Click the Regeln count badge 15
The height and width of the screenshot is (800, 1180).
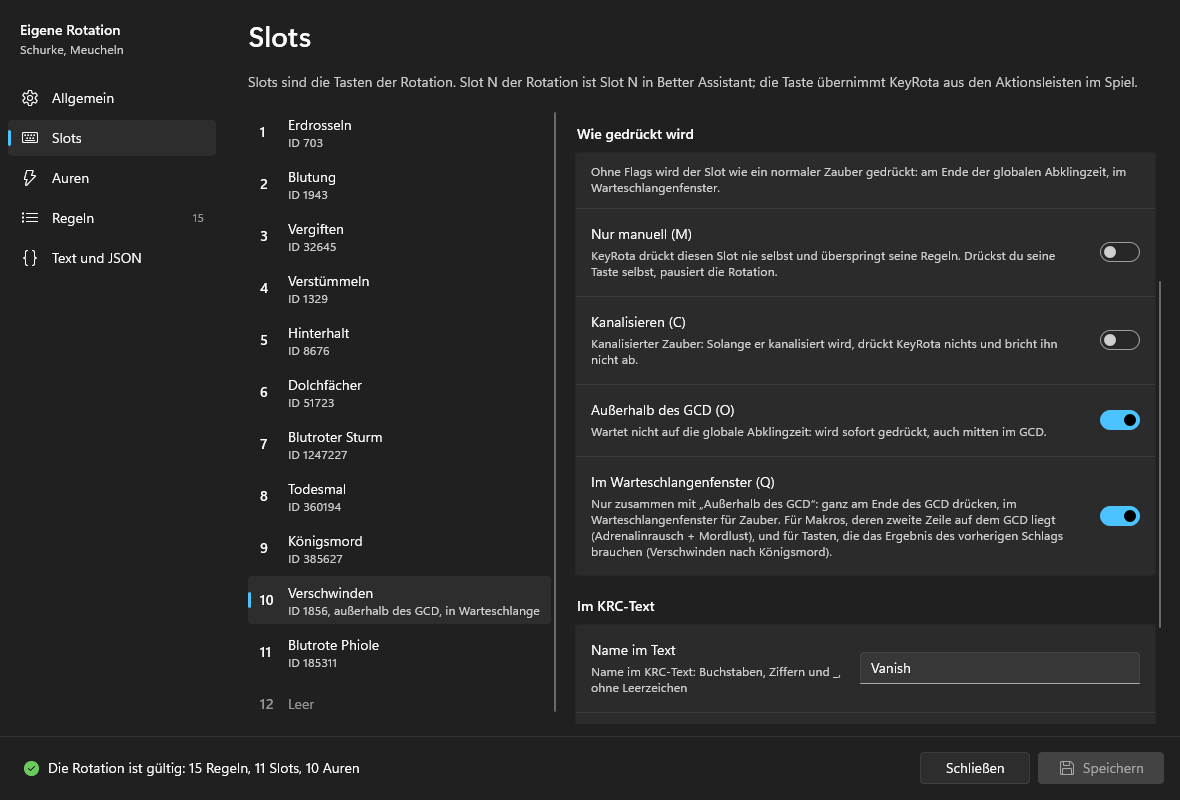[198, 218]
